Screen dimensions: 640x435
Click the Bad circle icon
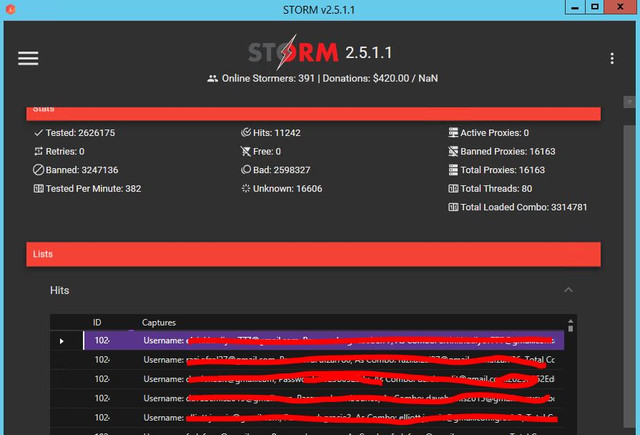coord(246,169)
